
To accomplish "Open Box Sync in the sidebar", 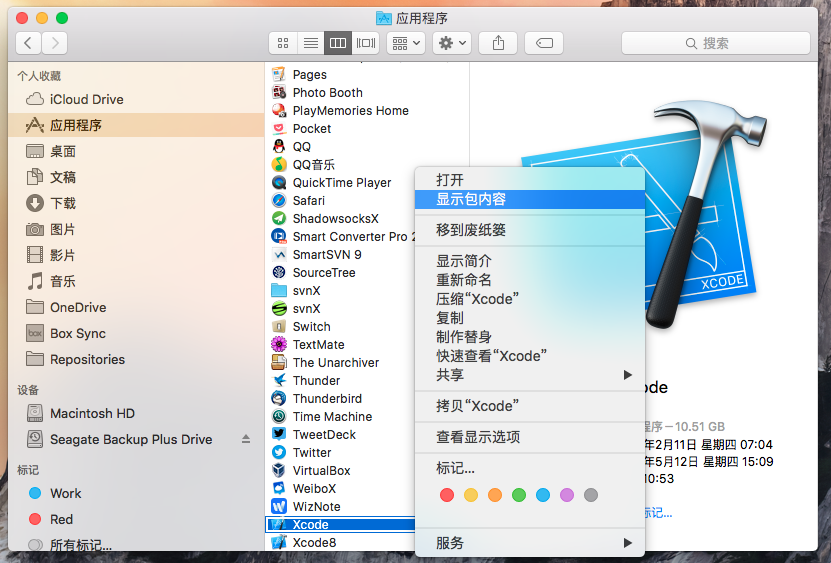I will coord(136,333).
